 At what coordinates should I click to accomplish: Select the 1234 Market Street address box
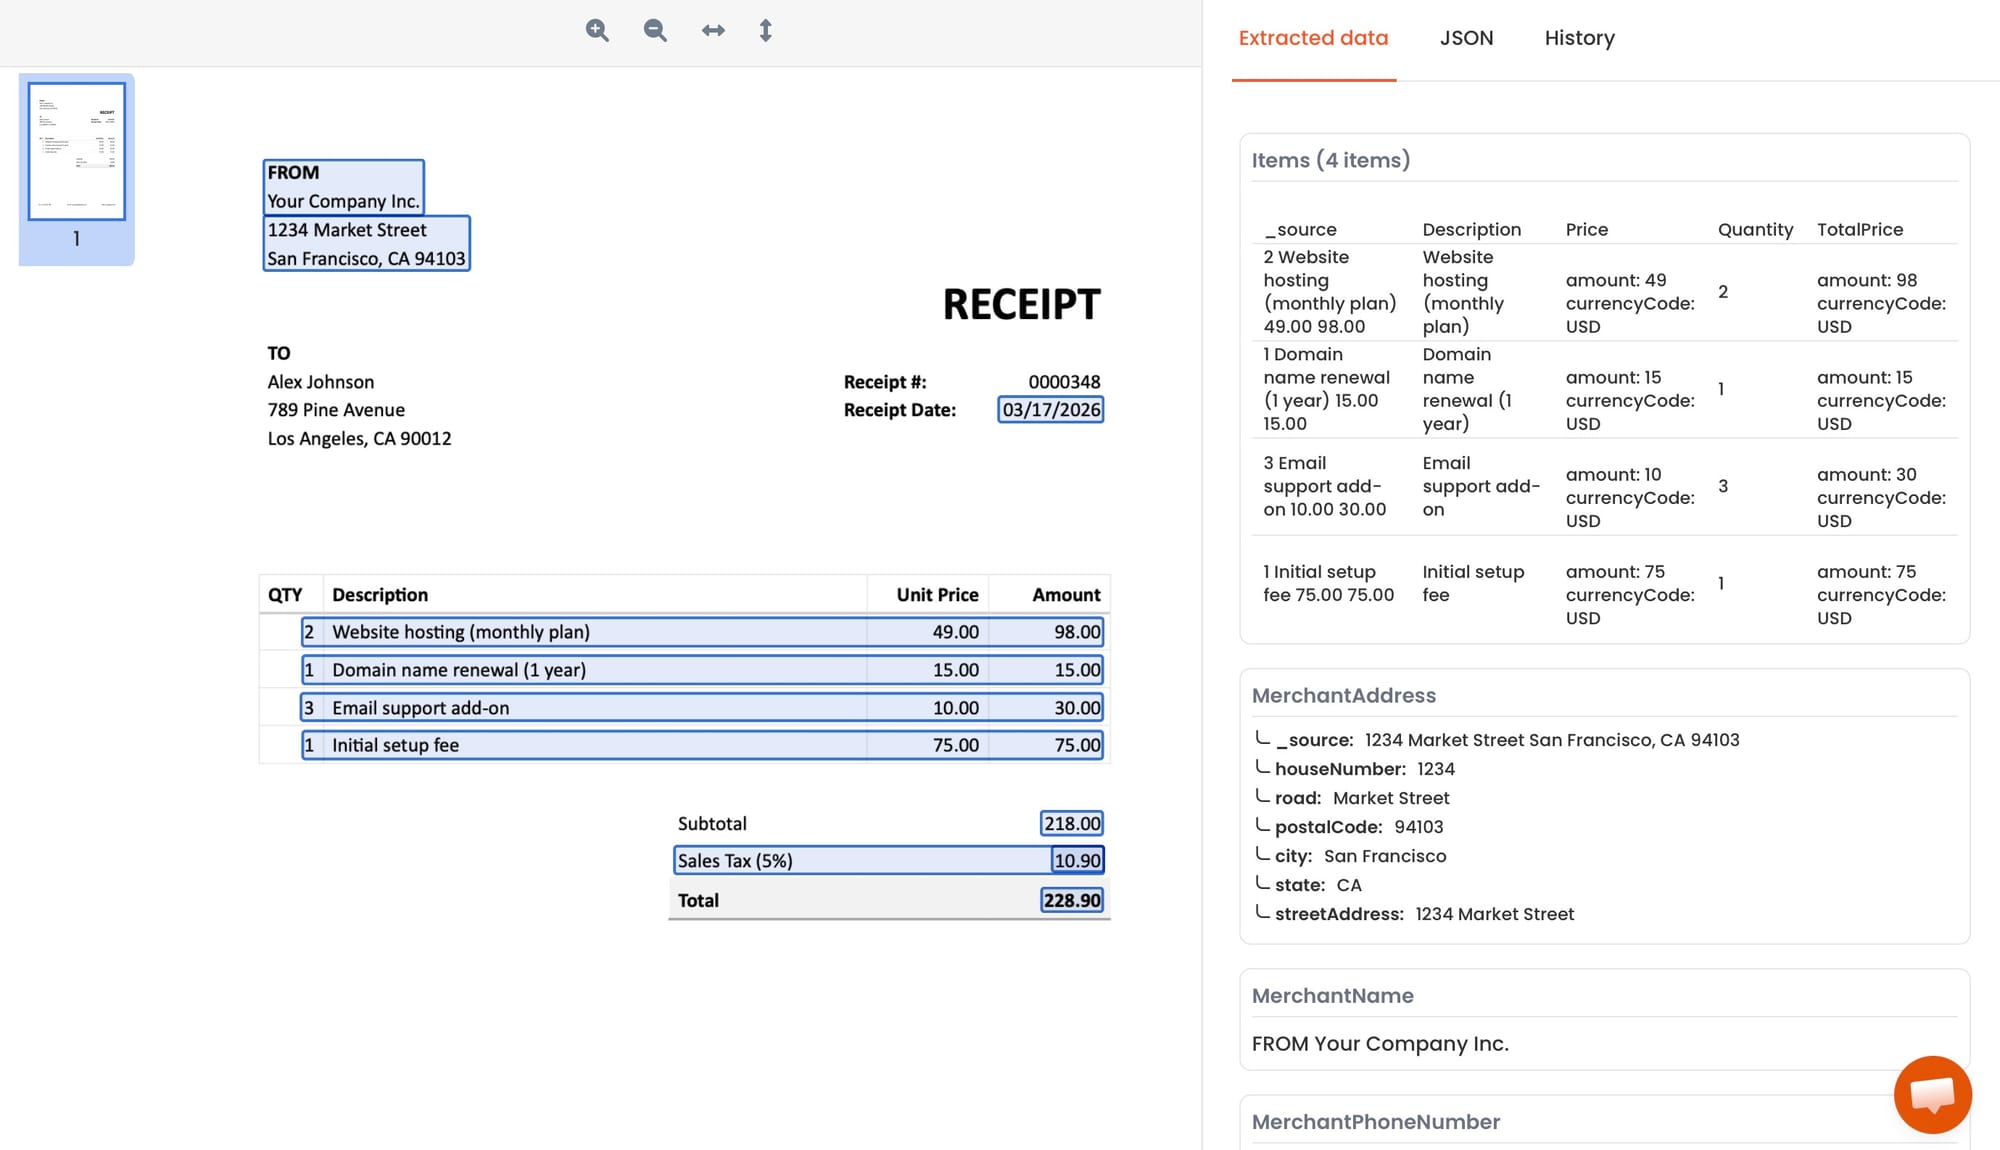tap(366, 244)
